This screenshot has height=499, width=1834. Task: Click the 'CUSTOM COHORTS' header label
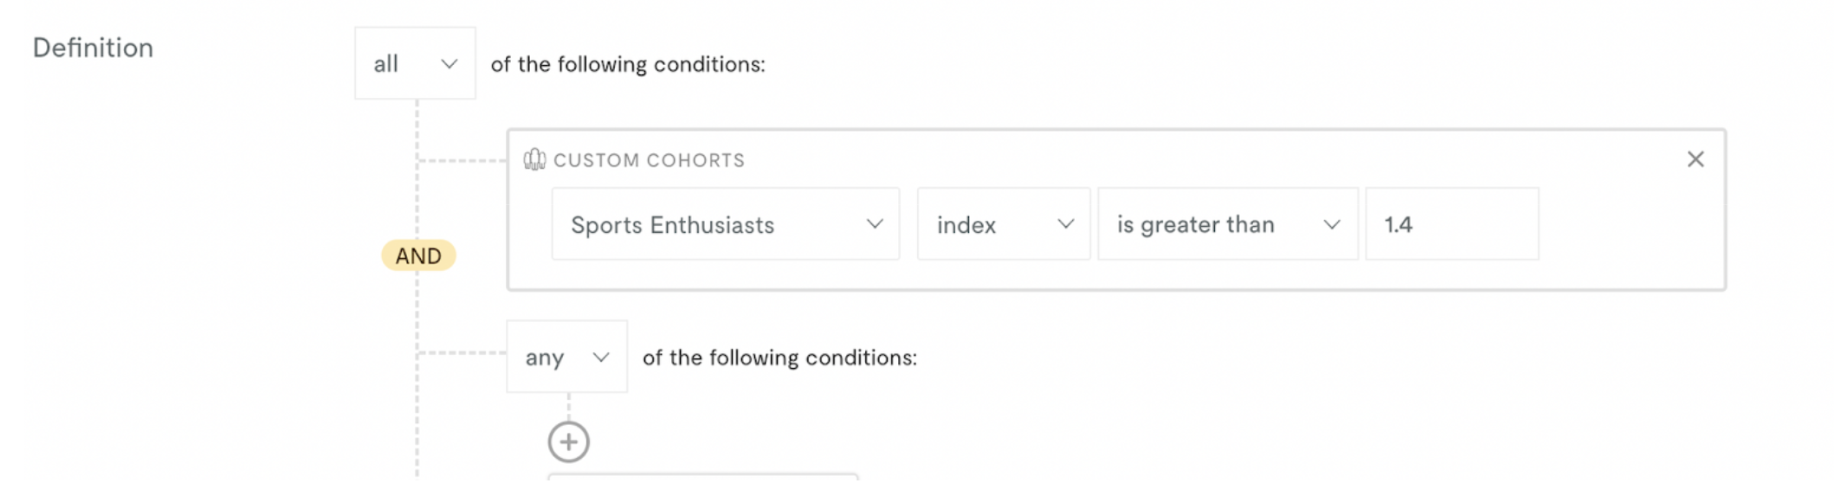tap(649, 160)
